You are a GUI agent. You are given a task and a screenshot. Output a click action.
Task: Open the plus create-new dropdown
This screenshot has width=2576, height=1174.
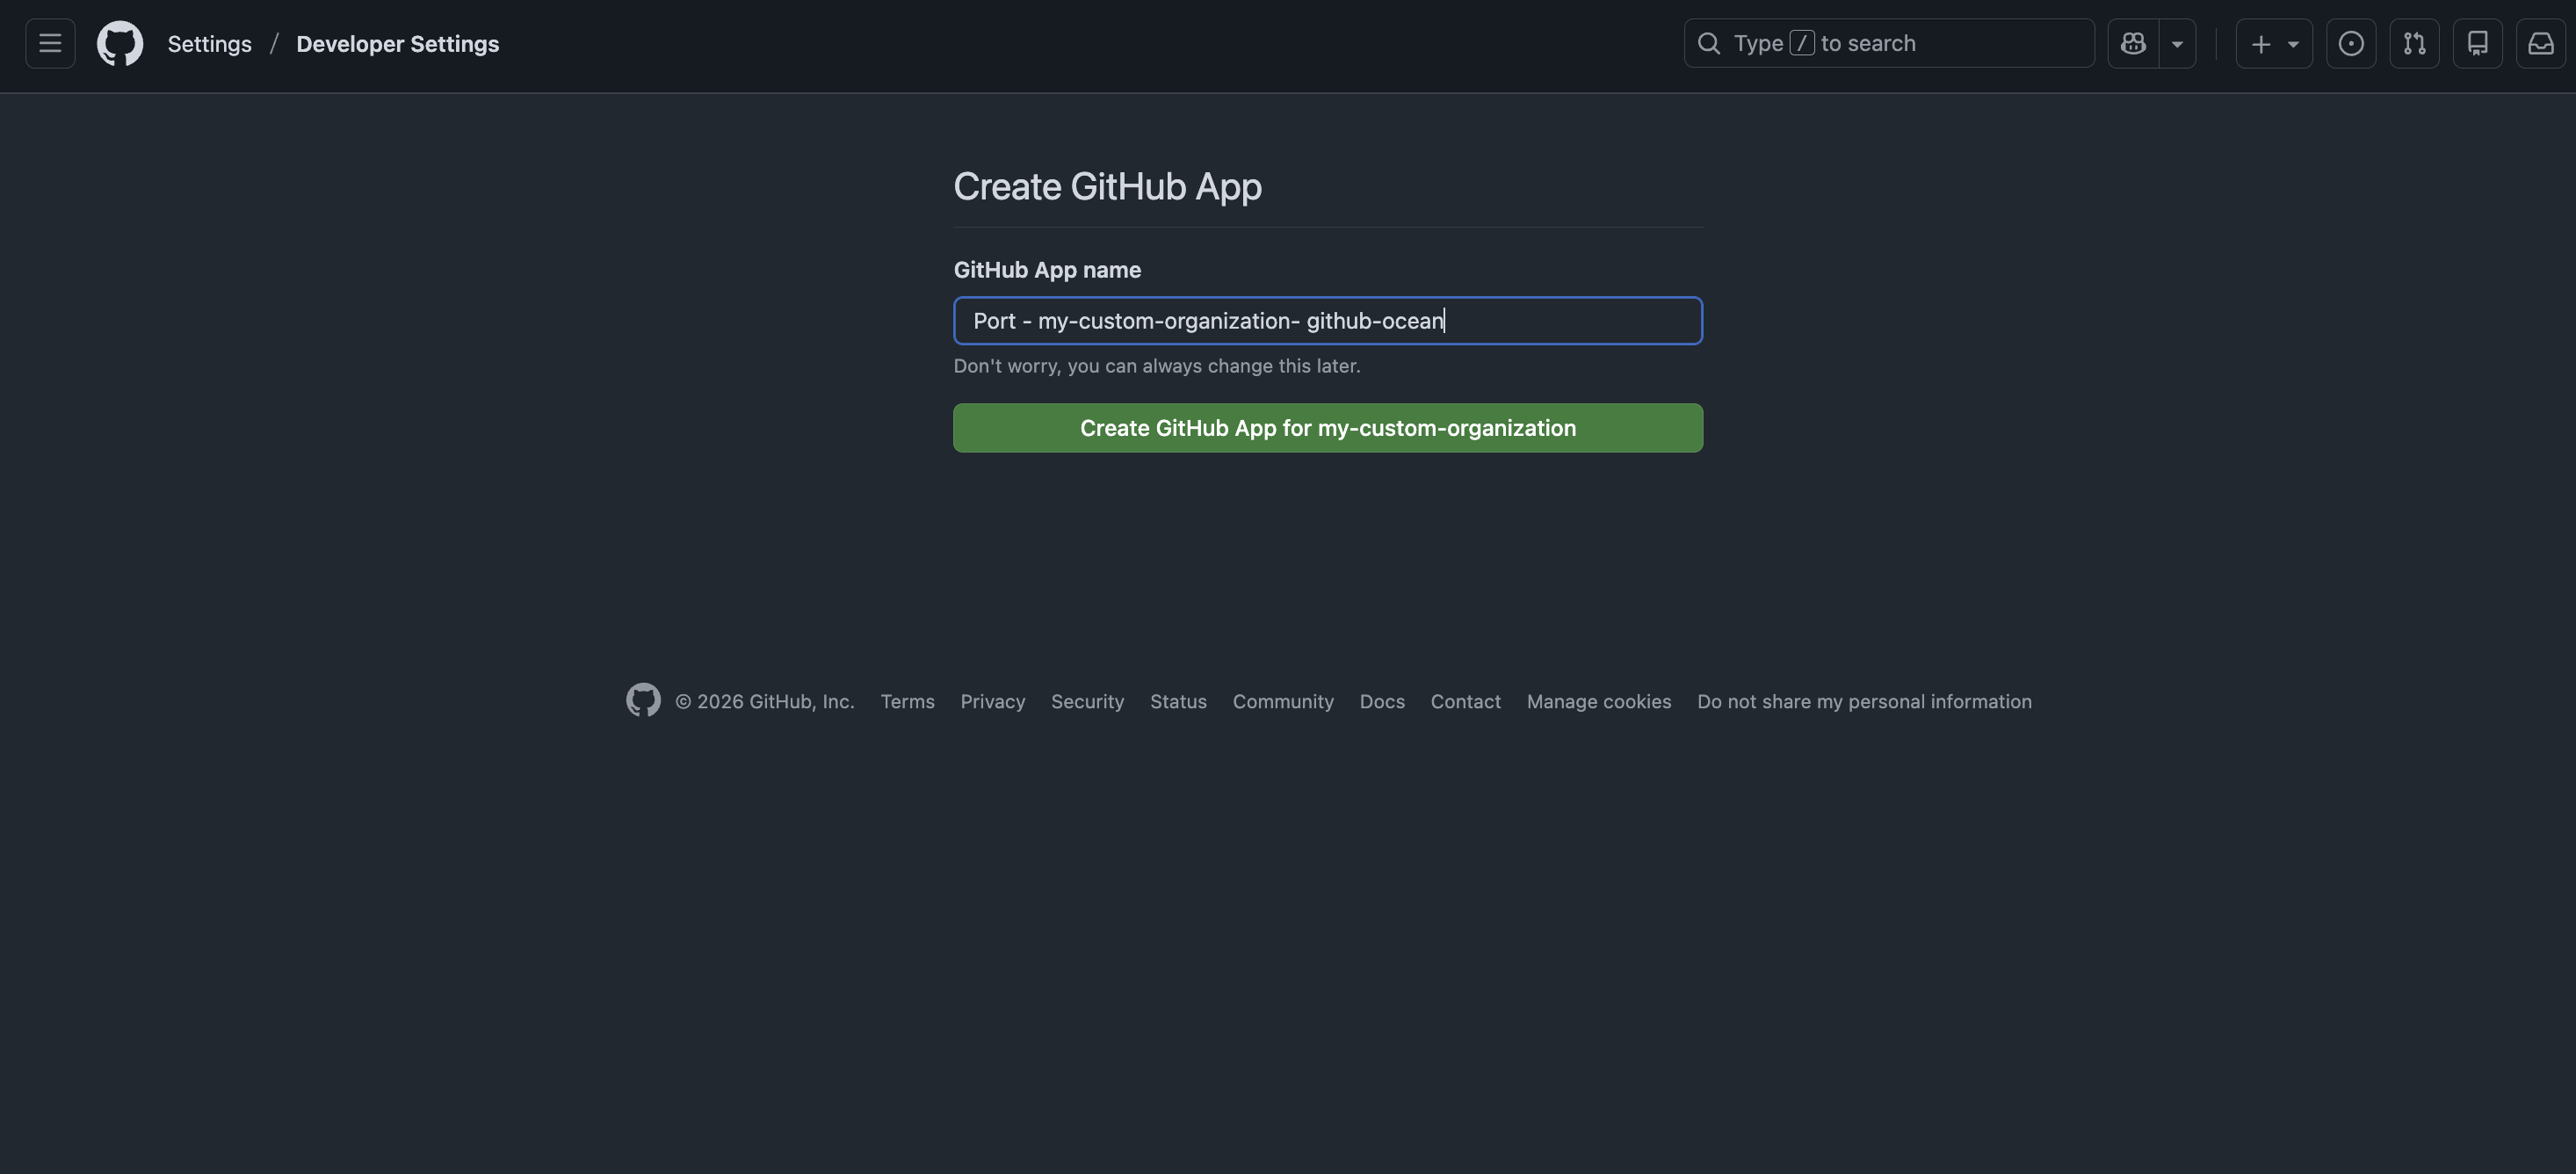tap(2273, 43)
